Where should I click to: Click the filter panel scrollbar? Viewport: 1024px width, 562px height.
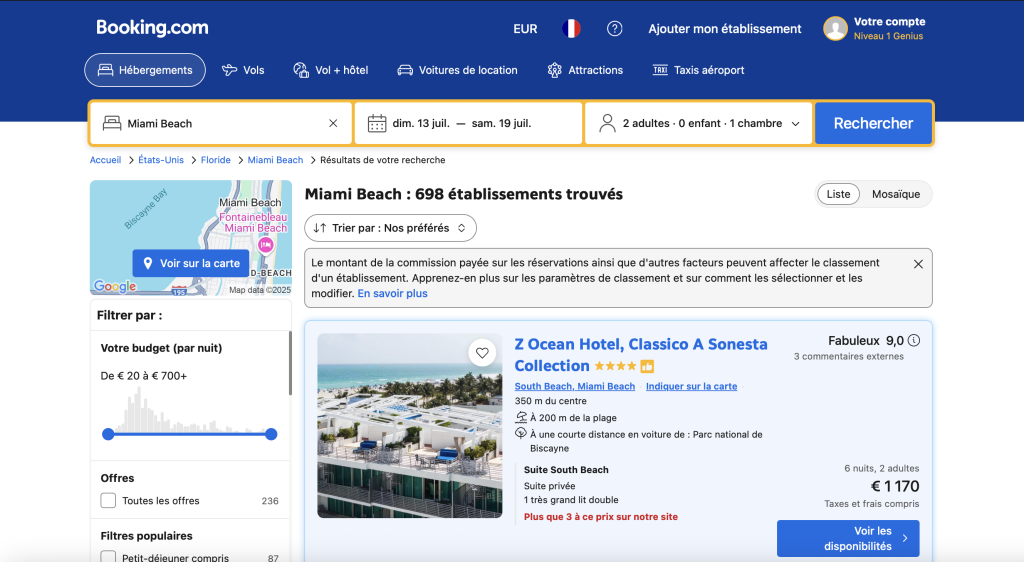click(x=290, y=363)
